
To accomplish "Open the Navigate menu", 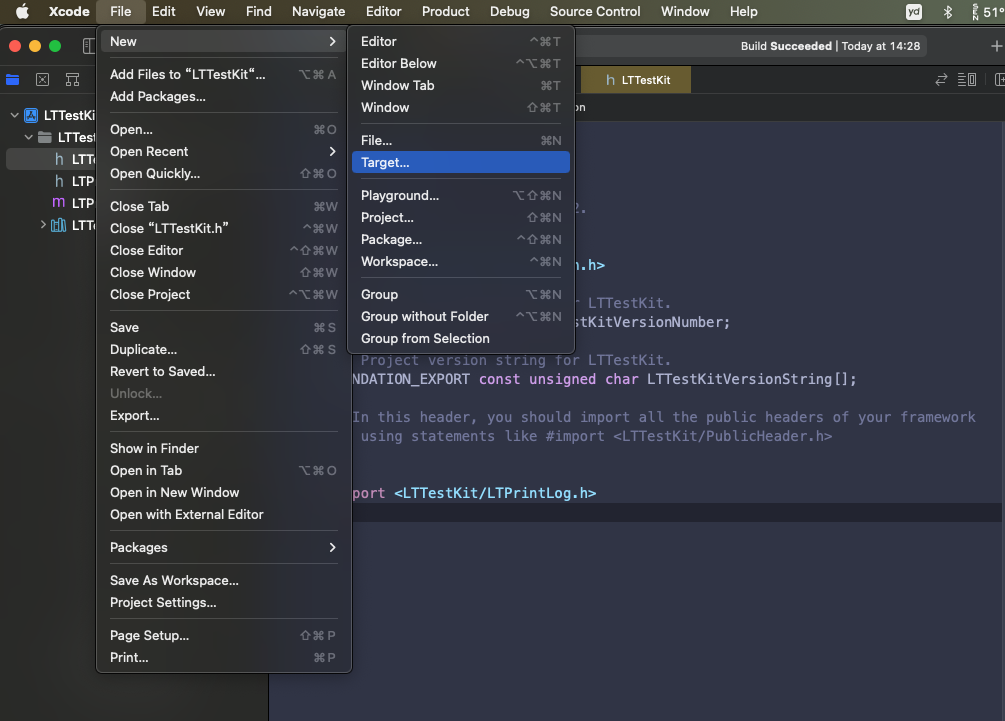I will (319, 12).
